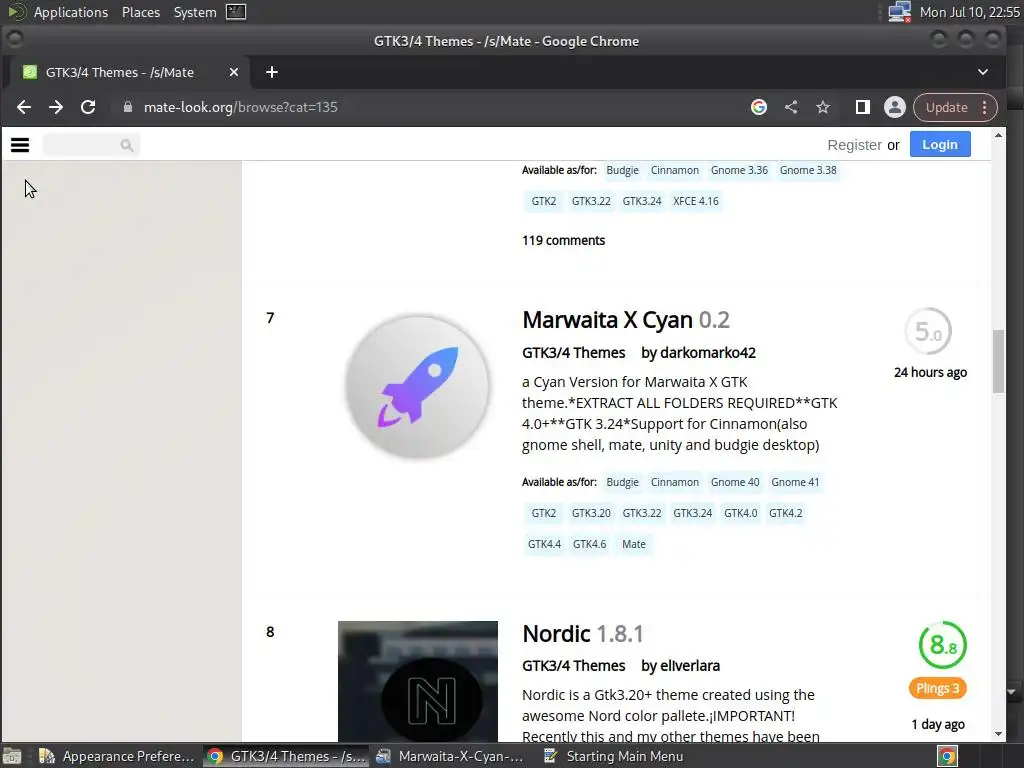This screenshot has width=1024, height=768.
Task: Select the Gnome 40 tag
Action: [735, 482]
